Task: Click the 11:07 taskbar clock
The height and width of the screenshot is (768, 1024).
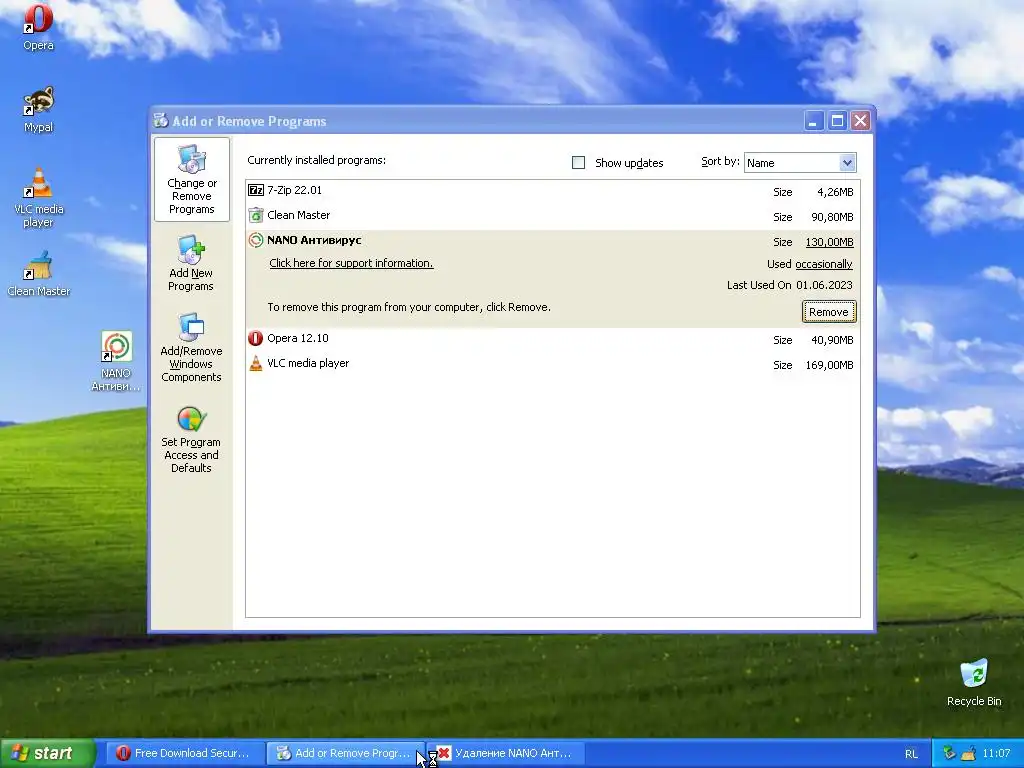Action: [996, 753]
